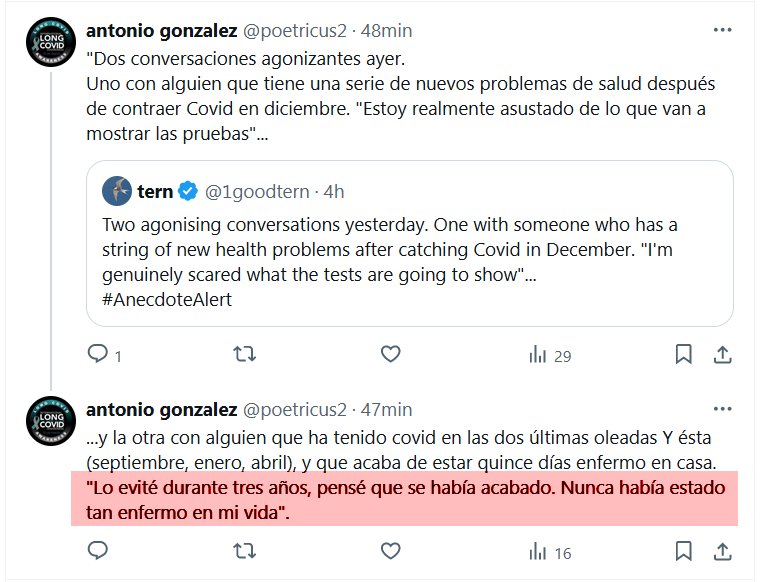Retweet the second tweet
This screenshot has width=762, height=582.
click(244, 551)
